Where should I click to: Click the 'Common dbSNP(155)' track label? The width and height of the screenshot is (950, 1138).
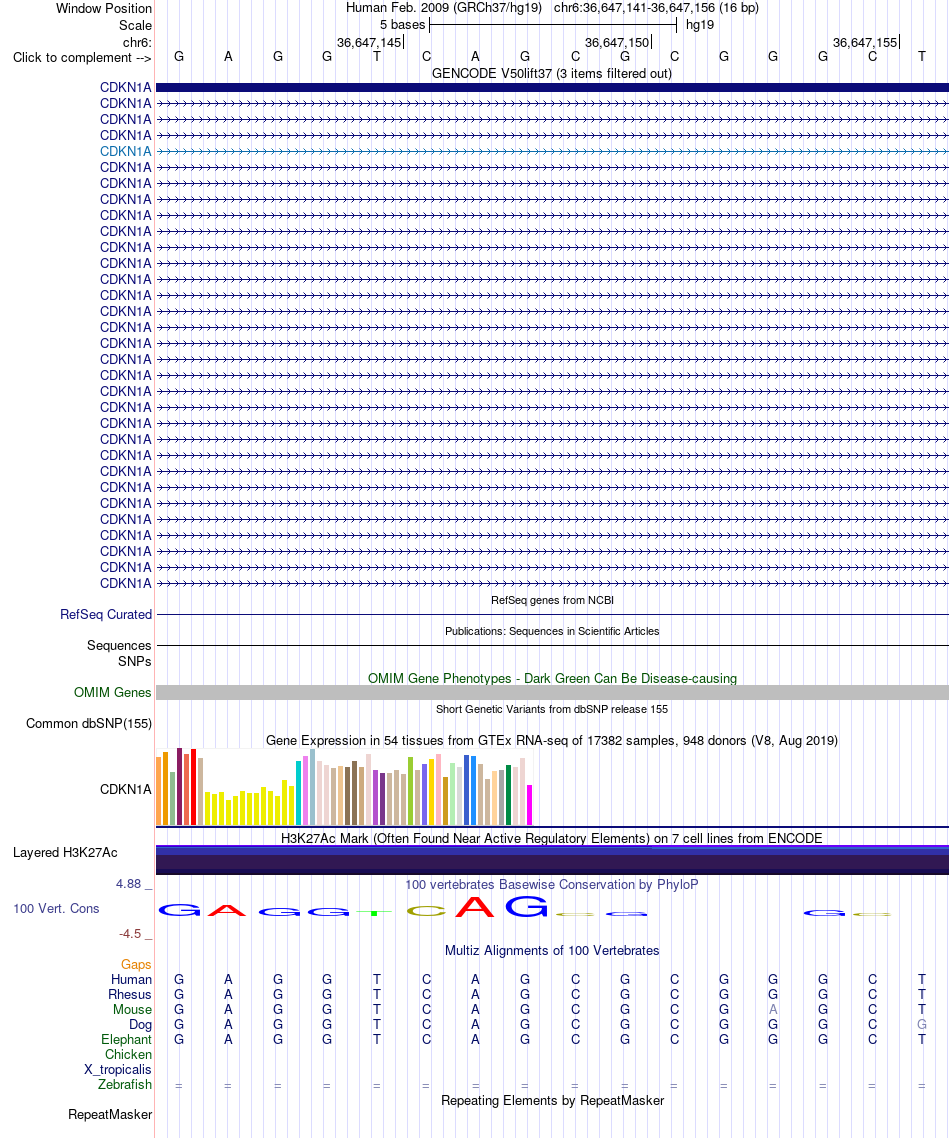[x=89, y=724]
